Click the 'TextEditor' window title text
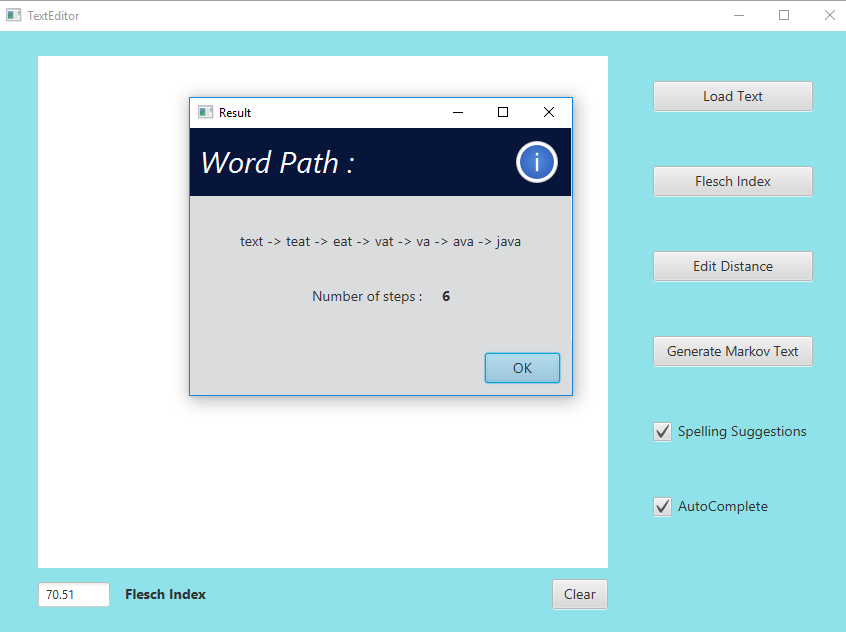 click(53, 16)
